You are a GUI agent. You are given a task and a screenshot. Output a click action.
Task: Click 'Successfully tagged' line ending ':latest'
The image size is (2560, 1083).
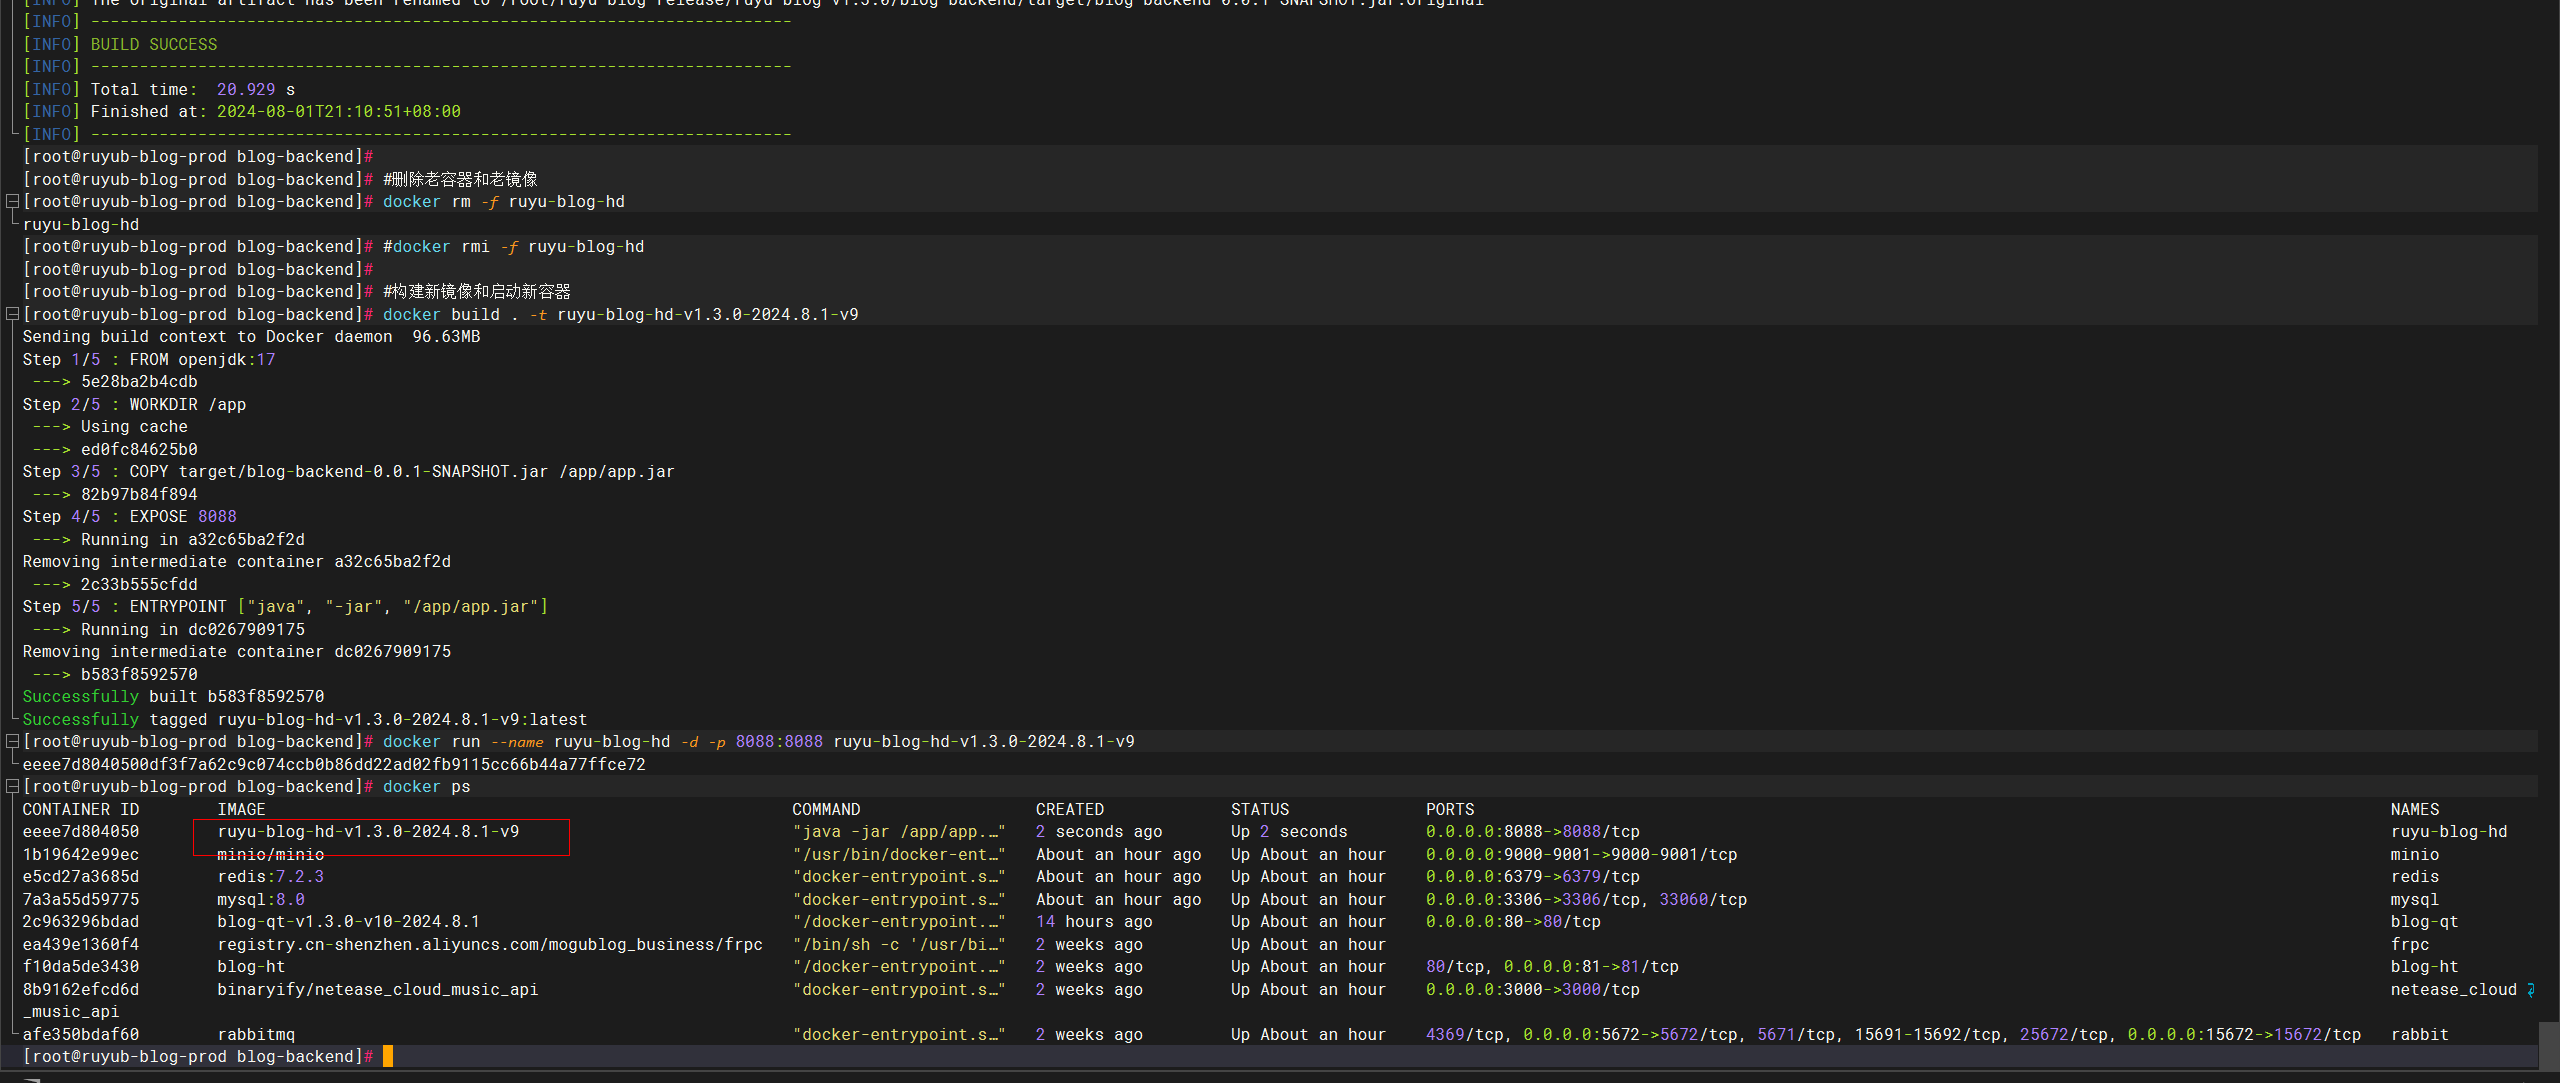305,719
